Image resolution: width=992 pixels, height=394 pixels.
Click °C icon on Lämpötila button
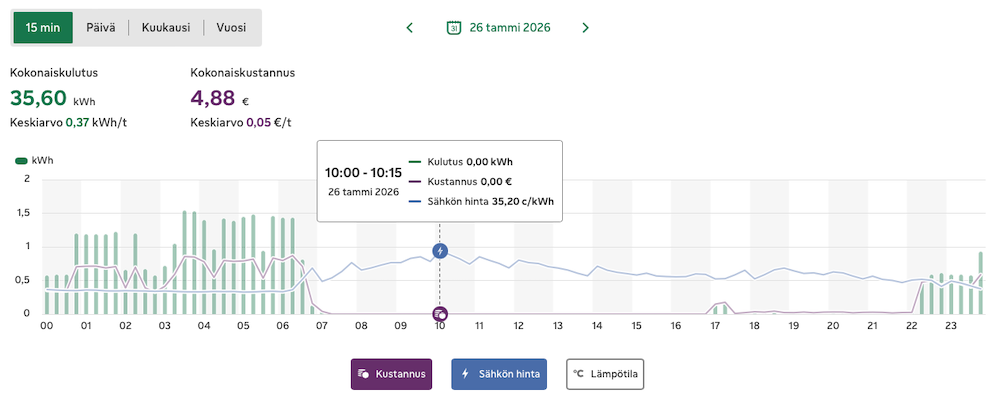(578, 374)
